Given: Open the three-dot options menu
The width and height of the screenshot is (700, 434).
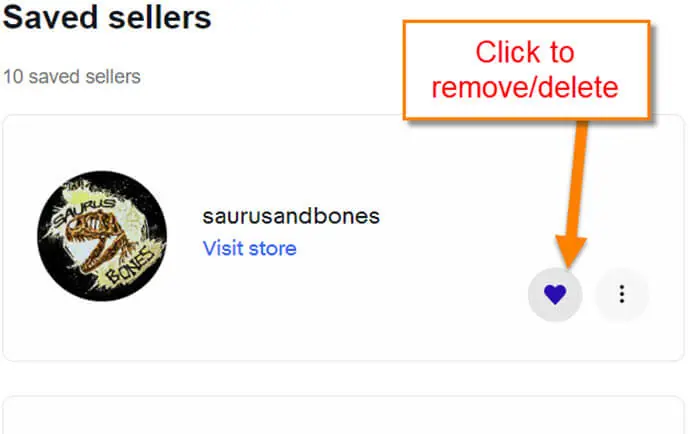Looking at the screenshot, I should click(x=621, y=295).
